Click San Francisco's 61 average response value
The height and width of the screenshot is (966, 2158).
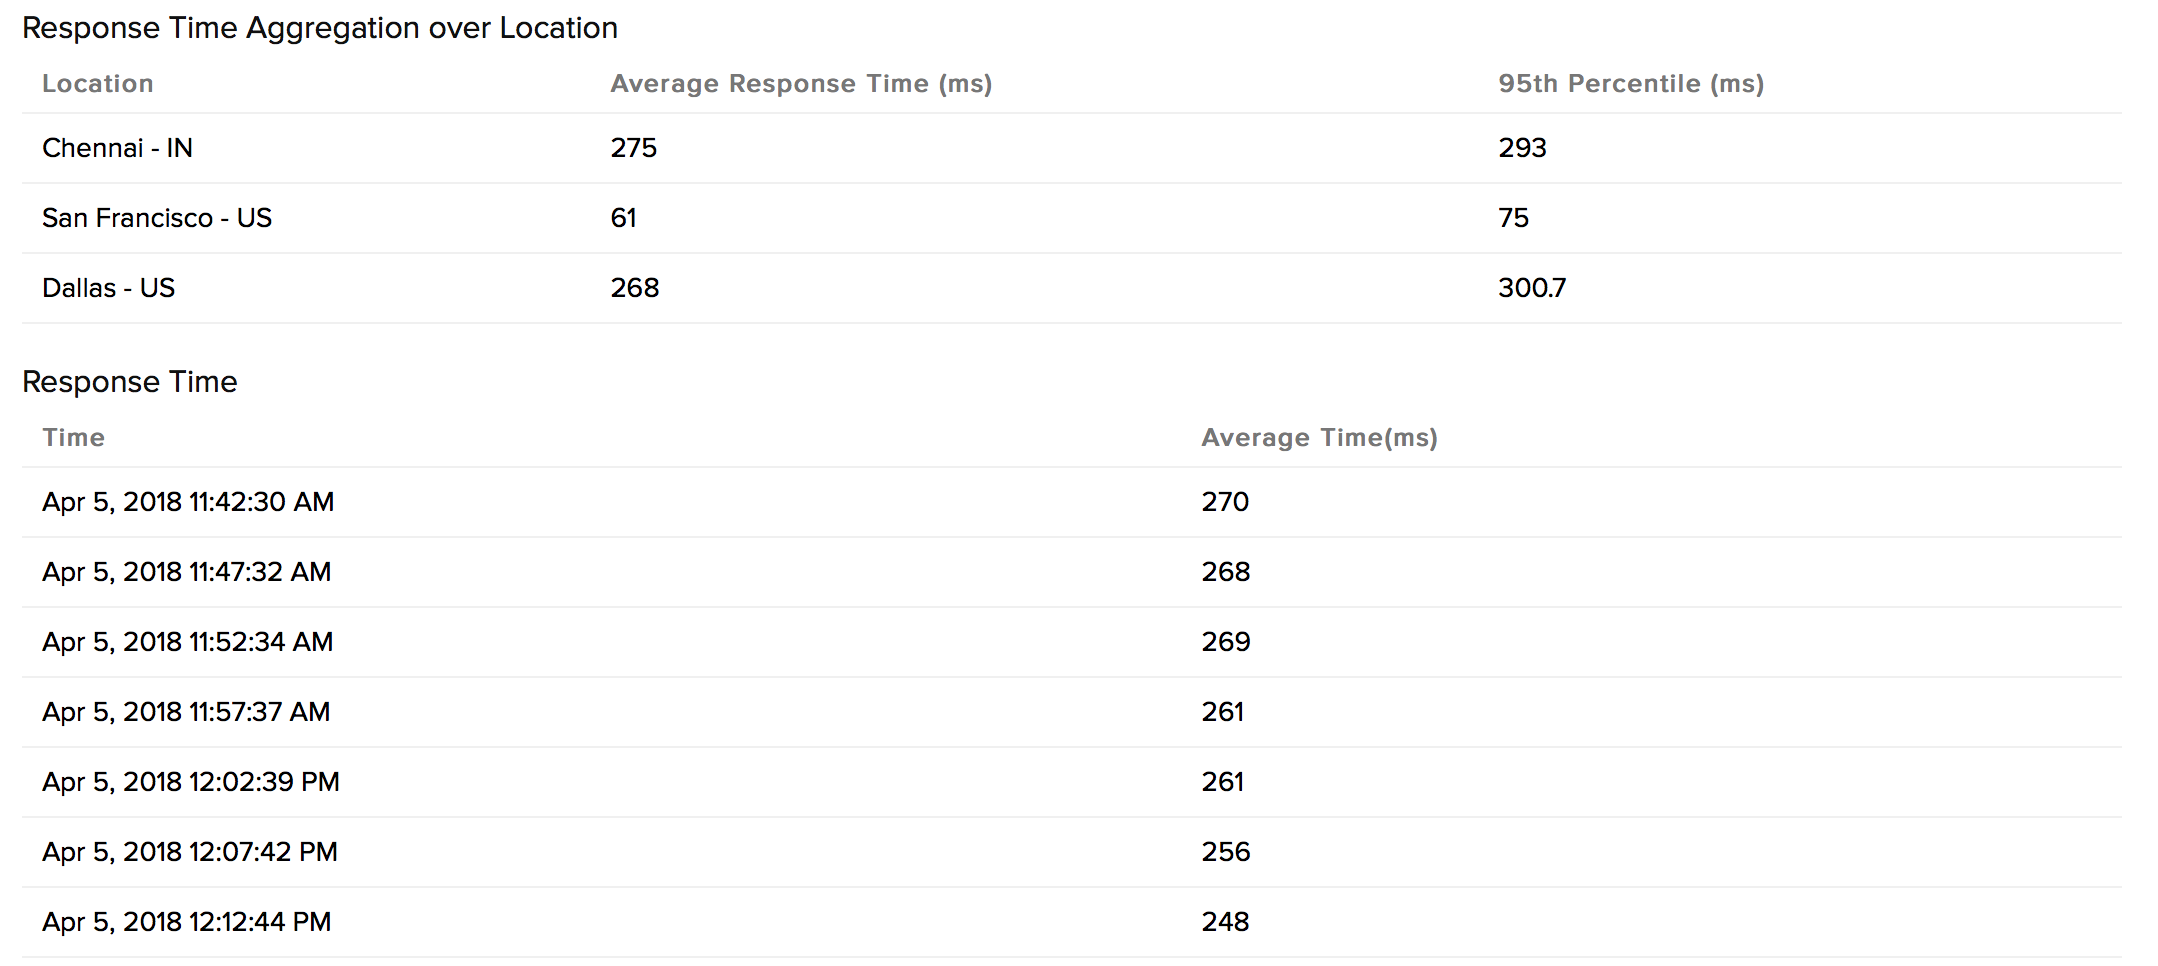pos(624,218)
